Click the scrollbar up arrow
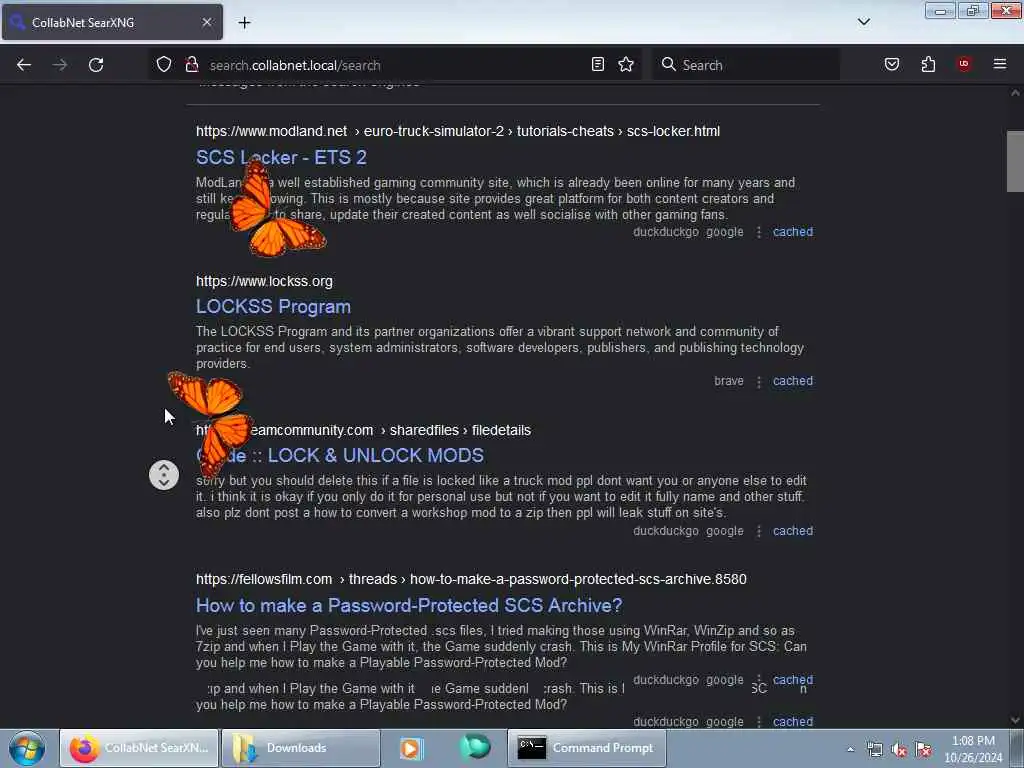Screen dimensions: 1024x768 (x=1015, y=93)
